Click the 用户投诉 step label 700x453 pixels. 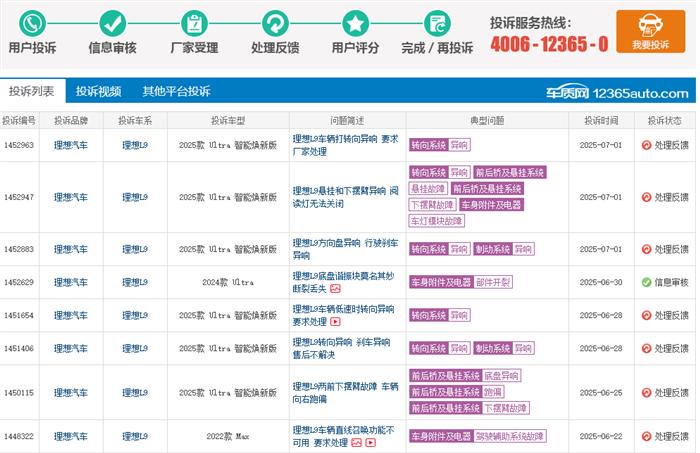point(32,48)
